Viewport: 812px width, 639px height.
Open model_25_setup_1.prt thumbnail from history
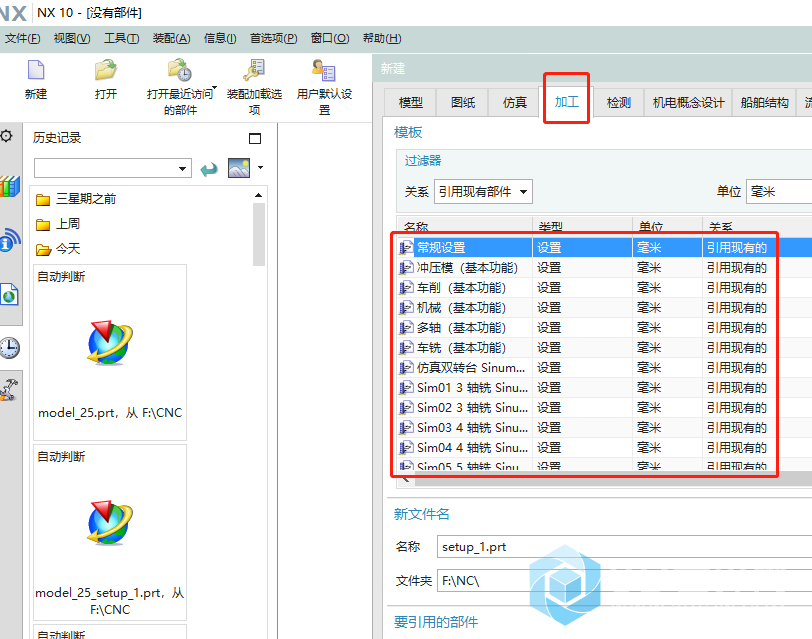click(110, 532)
